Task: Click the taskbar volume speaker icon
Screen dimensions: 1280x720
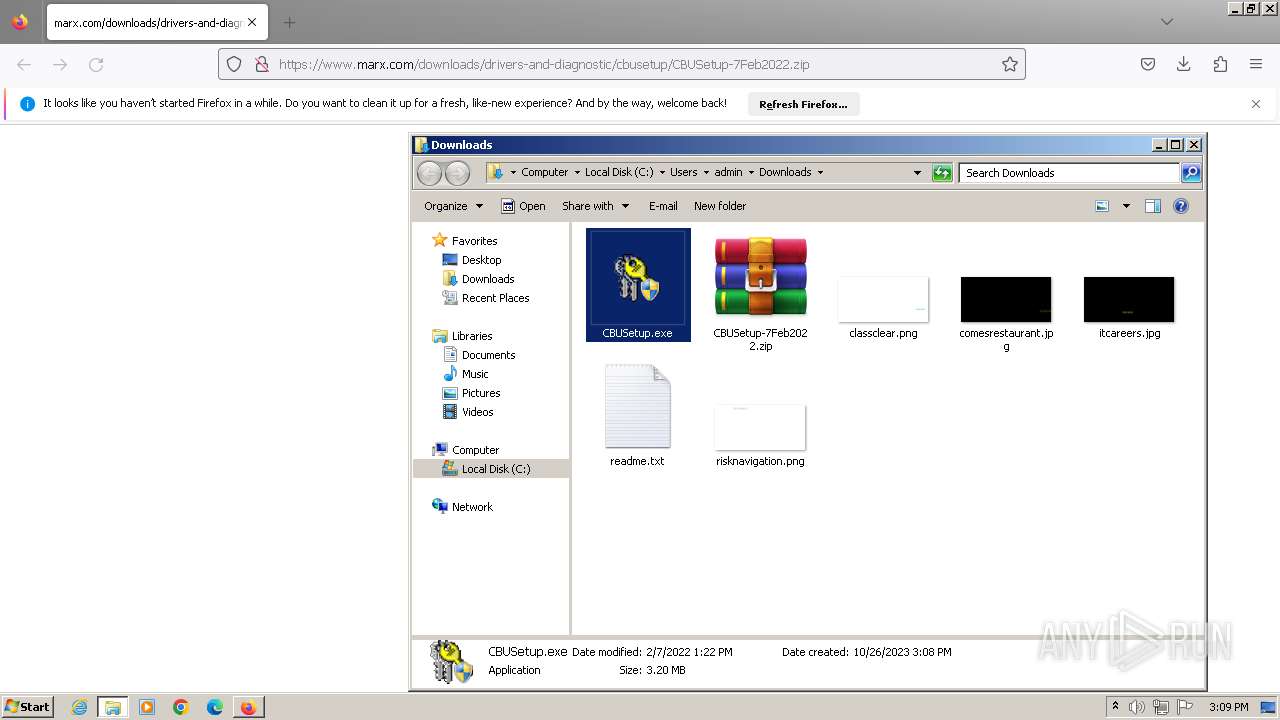Action: click(1137, 707)
